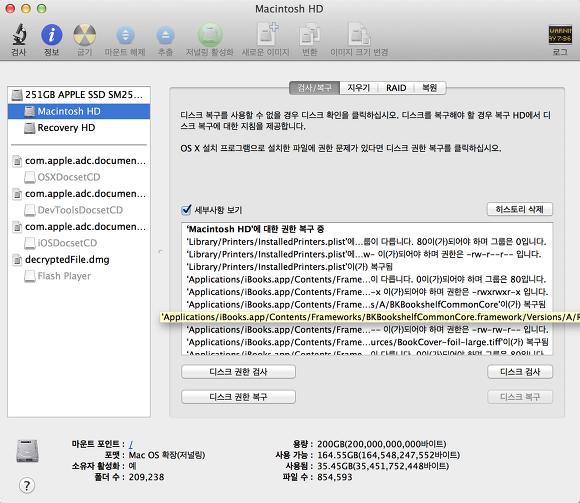Open the mount point '/' link

[x=131, y=444]
